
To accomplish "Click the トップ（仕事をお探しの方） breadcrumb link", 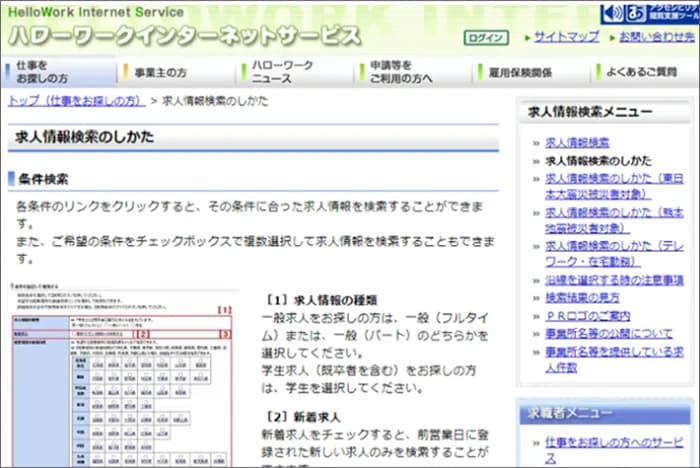I will coord(76,101).
